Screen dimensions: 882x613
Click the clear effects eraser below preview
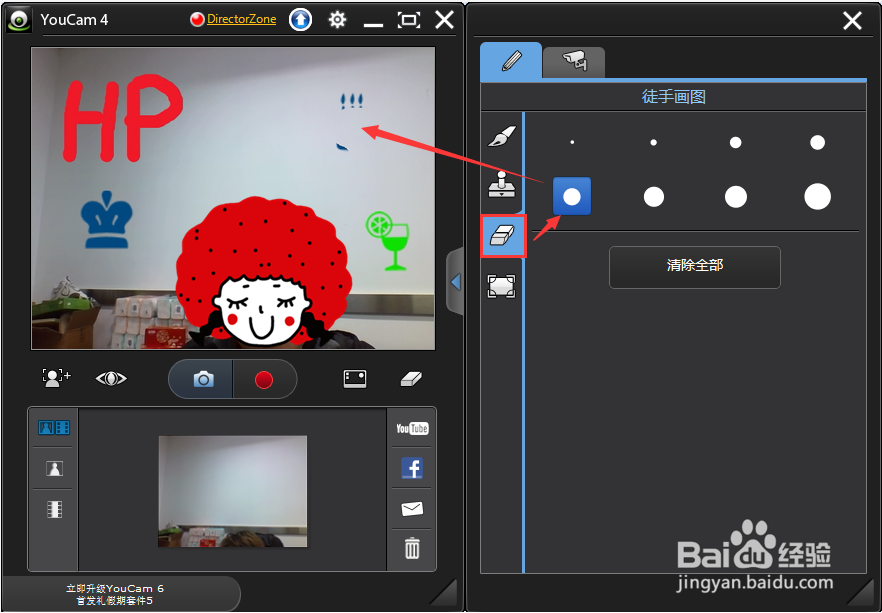(411, 379)
